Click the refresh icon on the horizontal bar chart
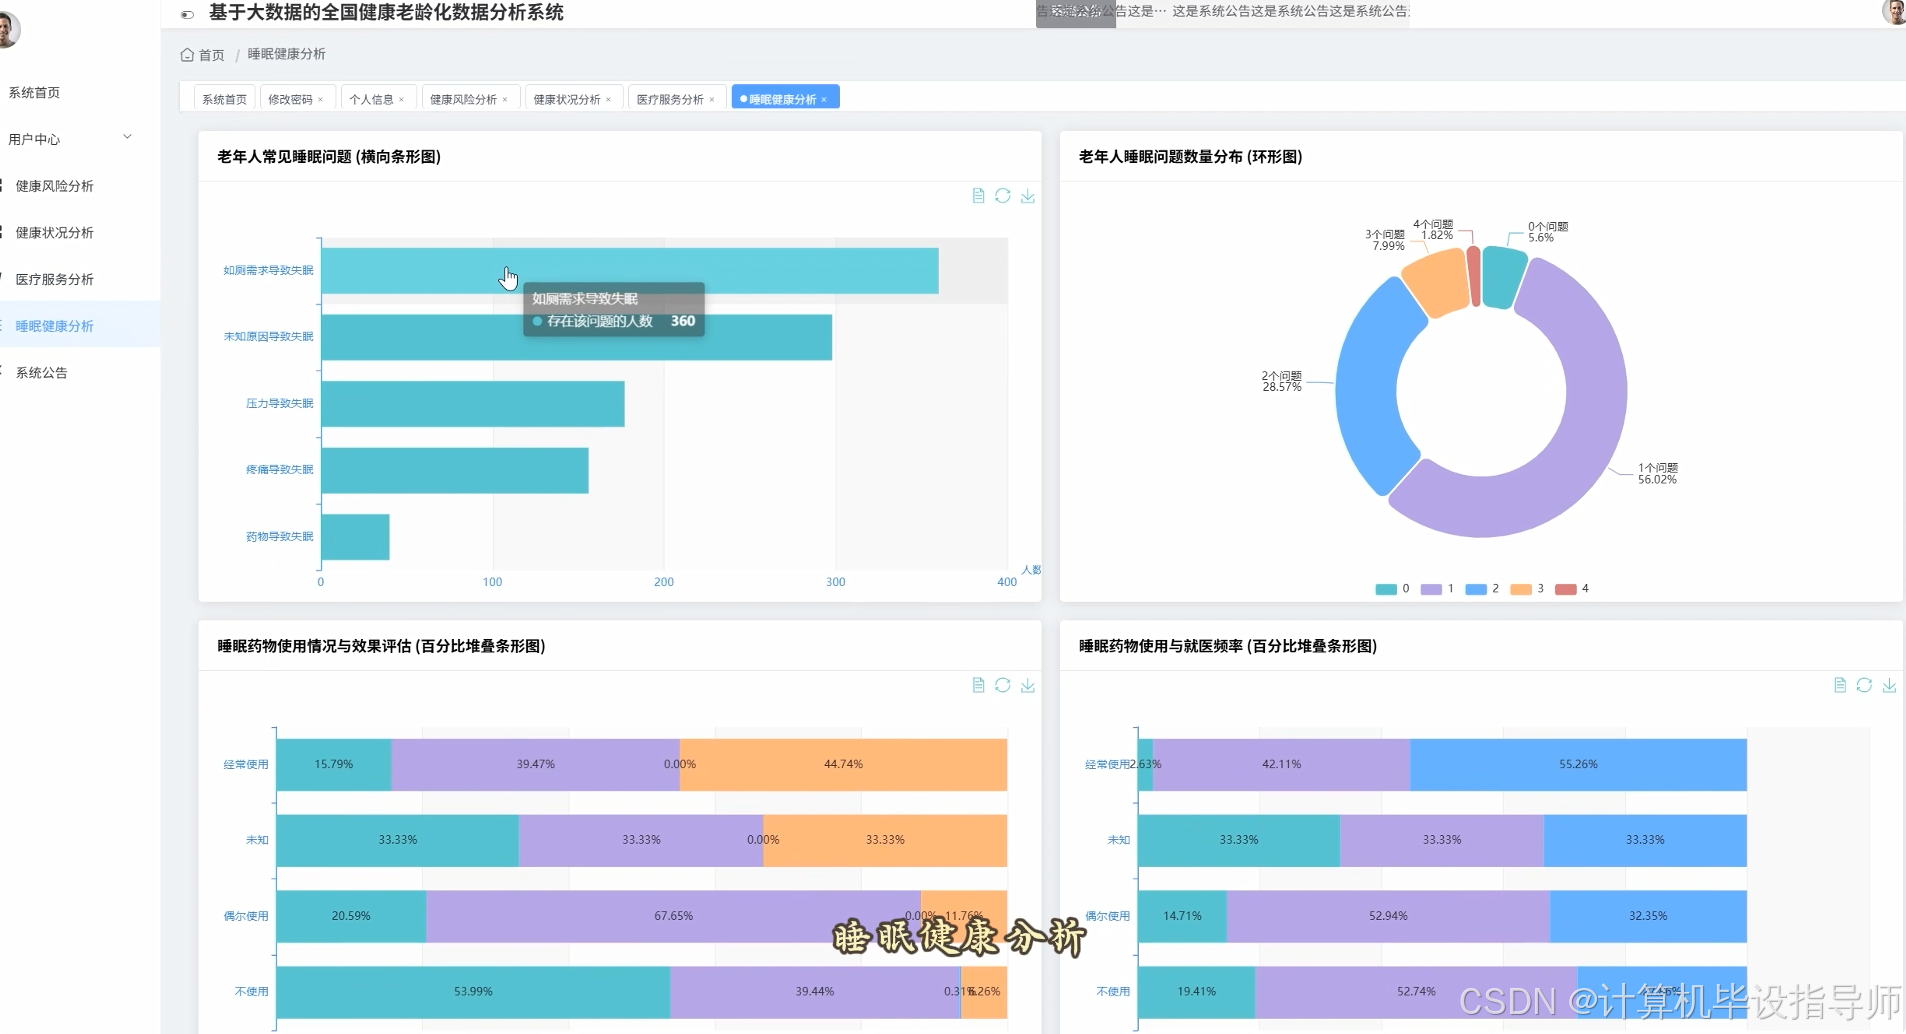 (x=1002, y=196)
